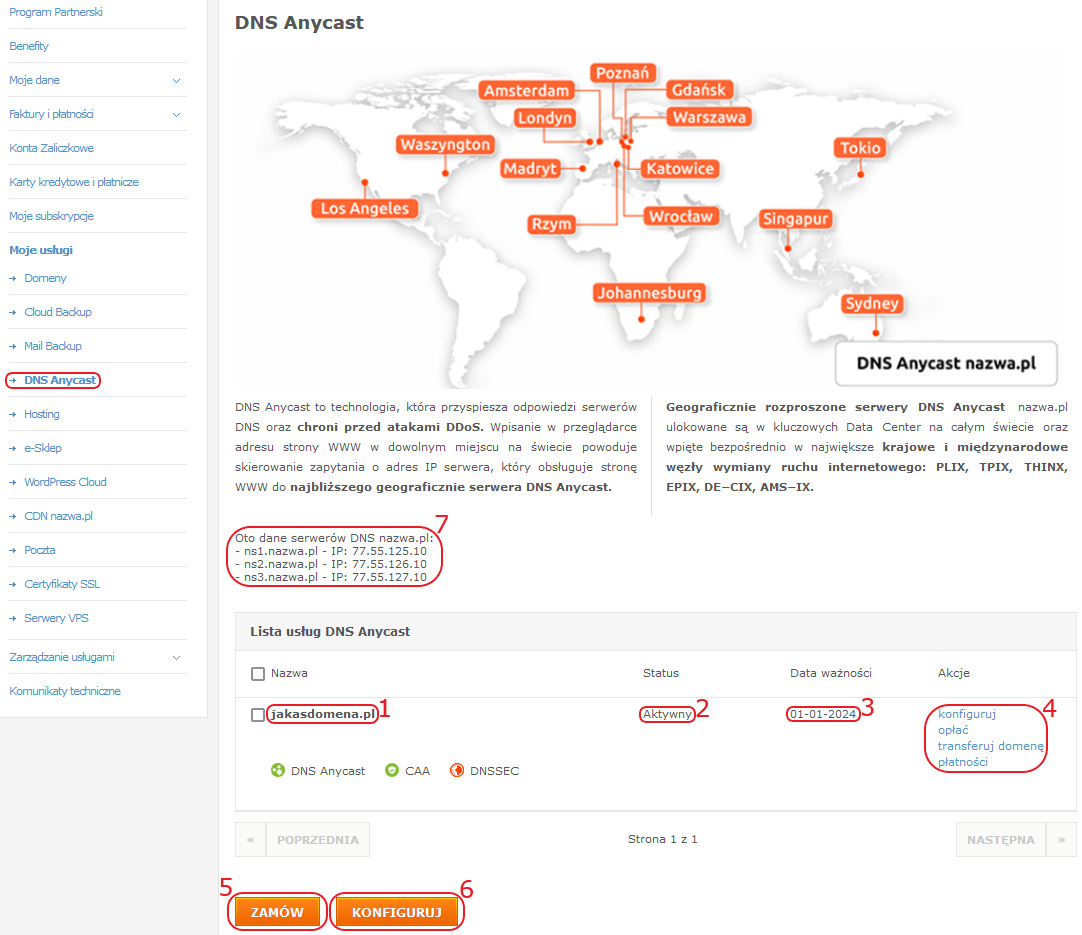Select e-Sklep in the sidebar
Image resolution: width=1082 pixels, height=935 pixels.
[43, 448]
